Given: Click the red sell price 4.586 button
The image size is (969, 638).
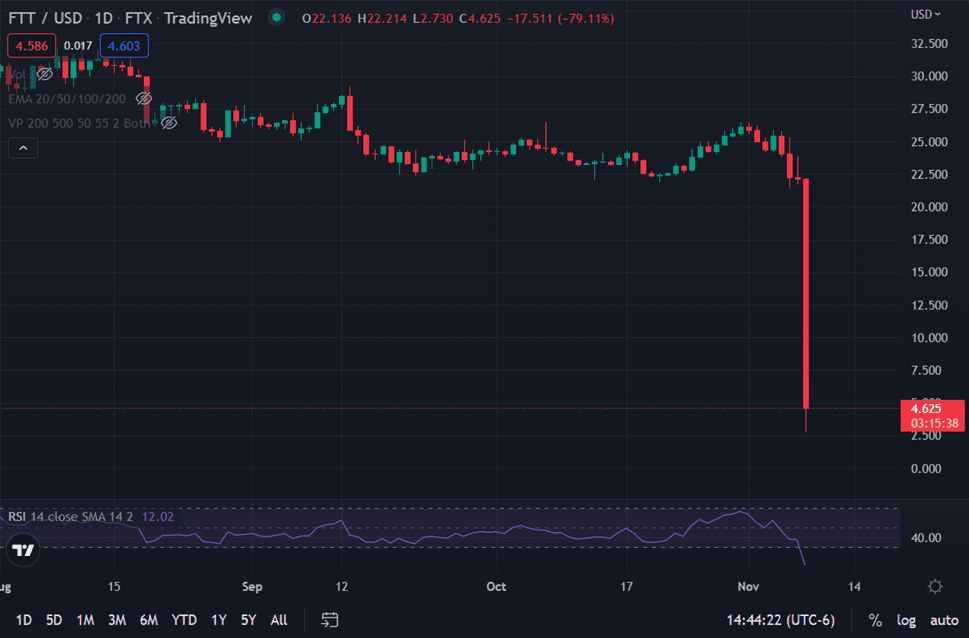Looking at the screenshot, I should [x=32, y=46].
